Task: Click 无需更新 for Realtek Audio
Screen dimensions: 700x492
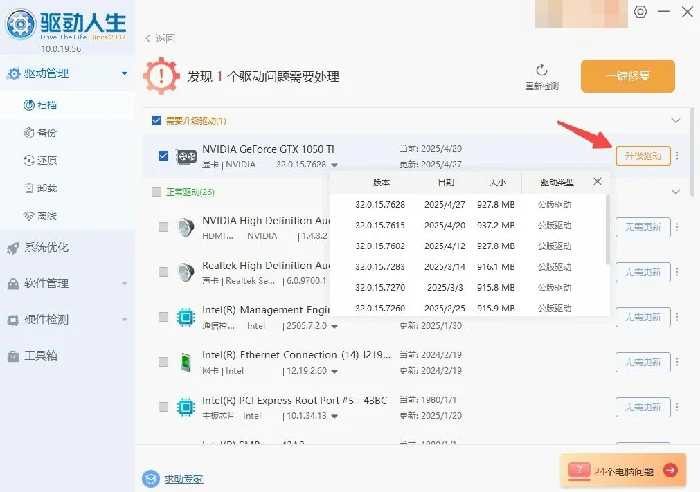Action: [643, 272]
